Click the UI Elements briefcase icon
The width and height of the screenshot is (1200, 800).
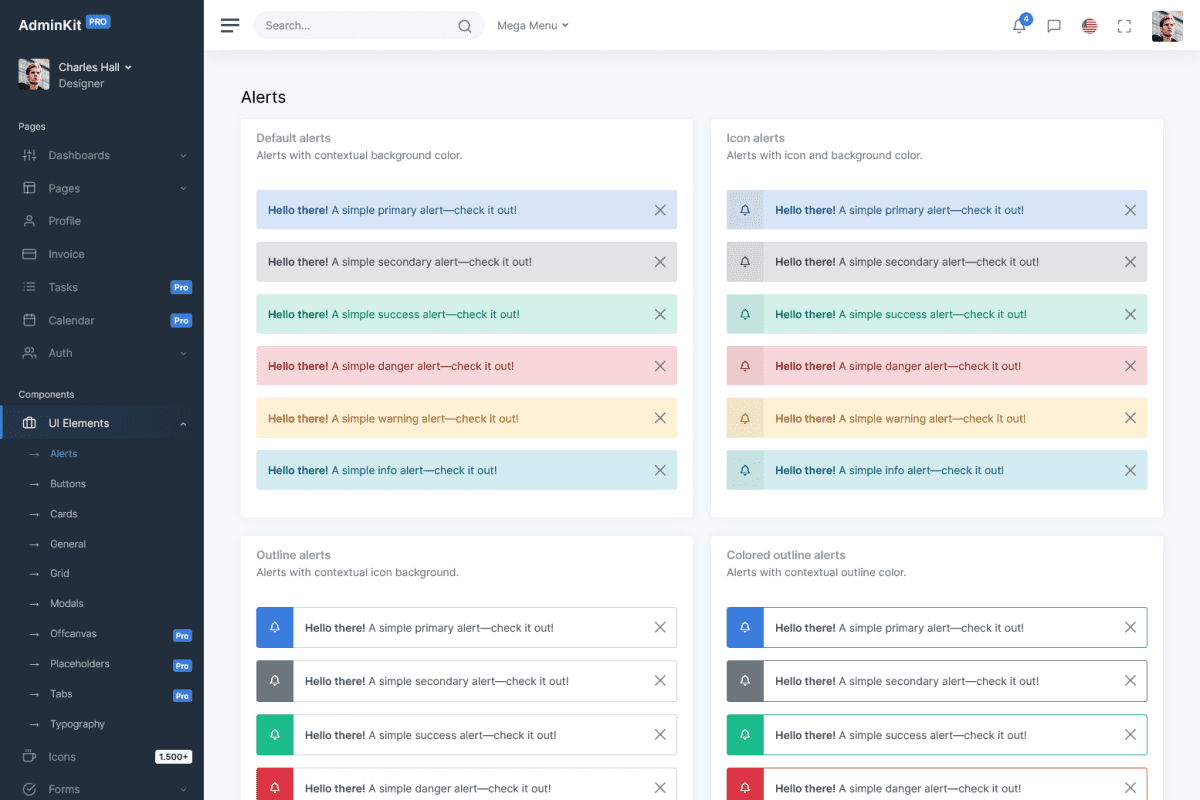pos(29,423)
